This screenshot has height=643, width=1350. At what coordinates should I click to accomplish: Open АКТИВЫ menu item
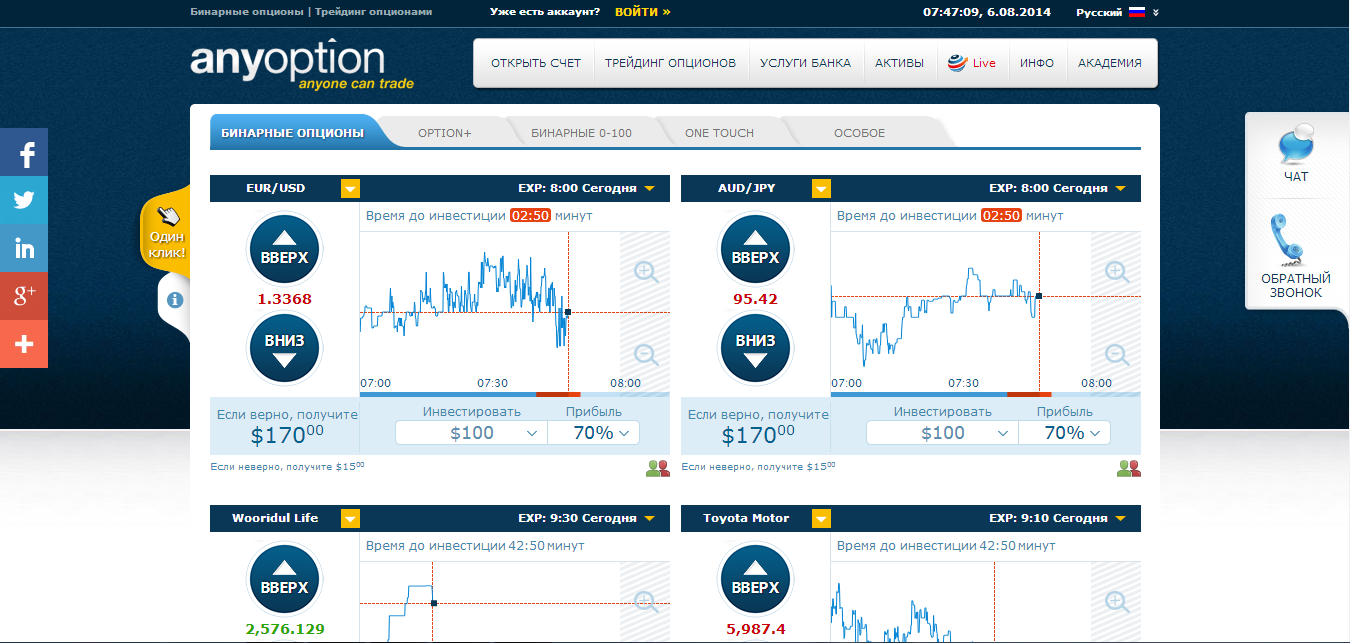(x=899, y=63)
